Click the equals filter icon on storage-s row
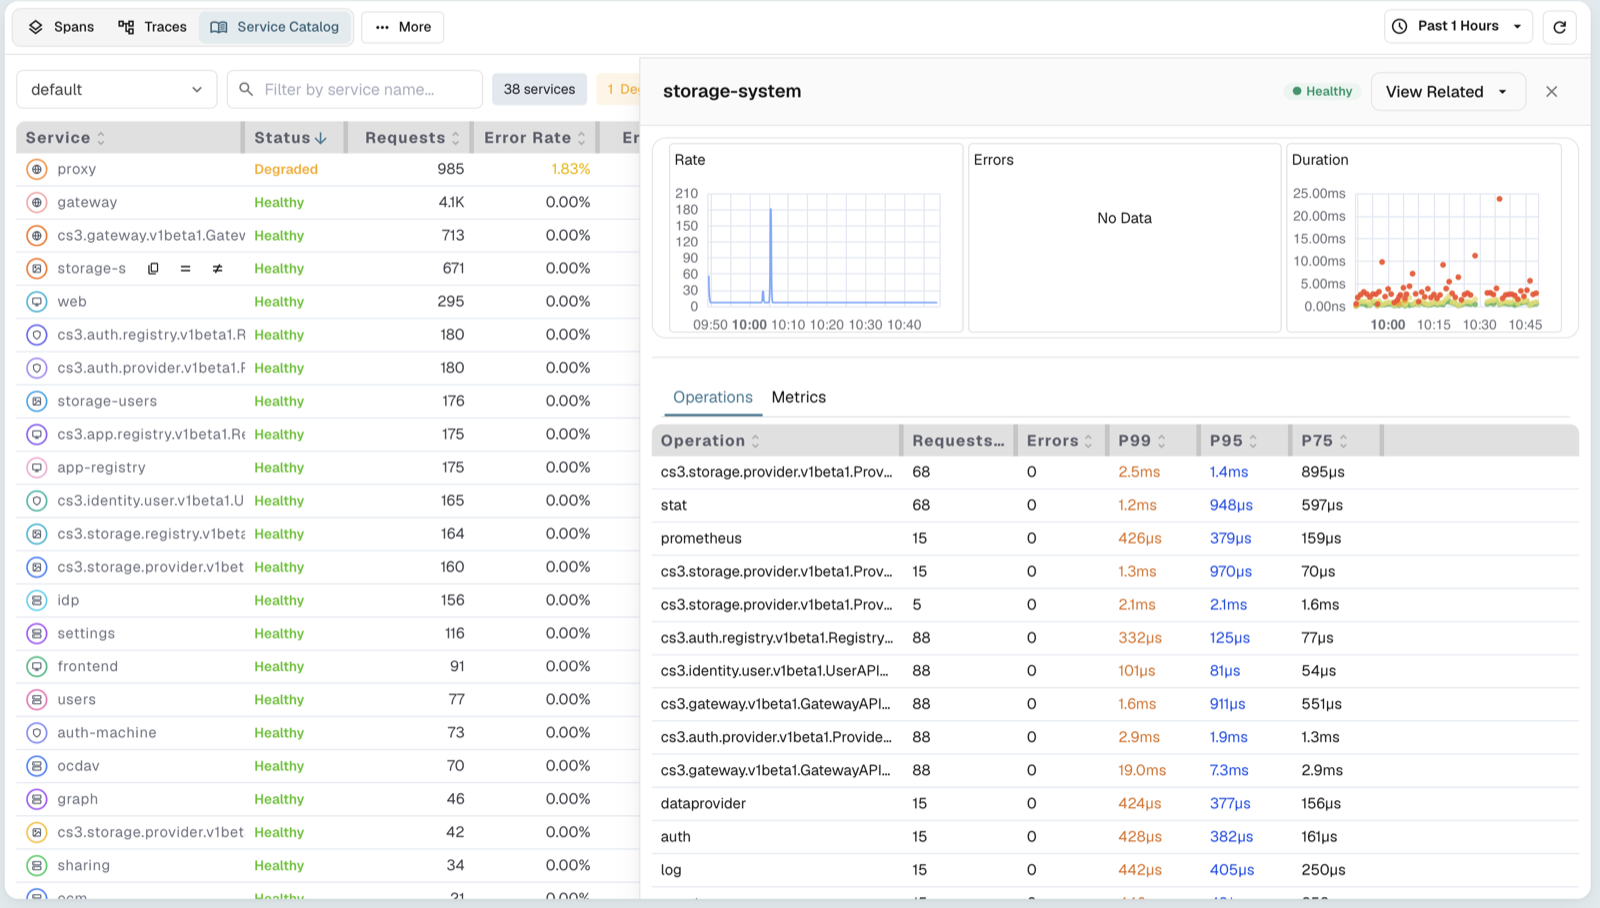This screenshot has width=1600, height=908. pyautogui.click(x=185, y=269)
